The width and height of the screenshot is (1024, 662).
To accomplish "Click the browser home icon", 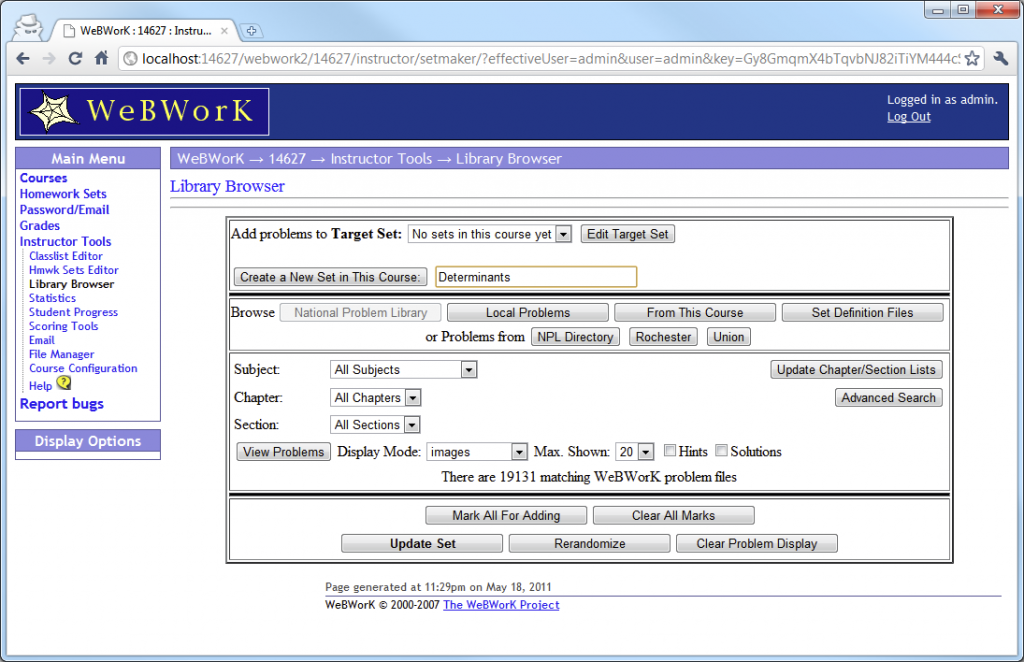I will click(x=99, y=59).
